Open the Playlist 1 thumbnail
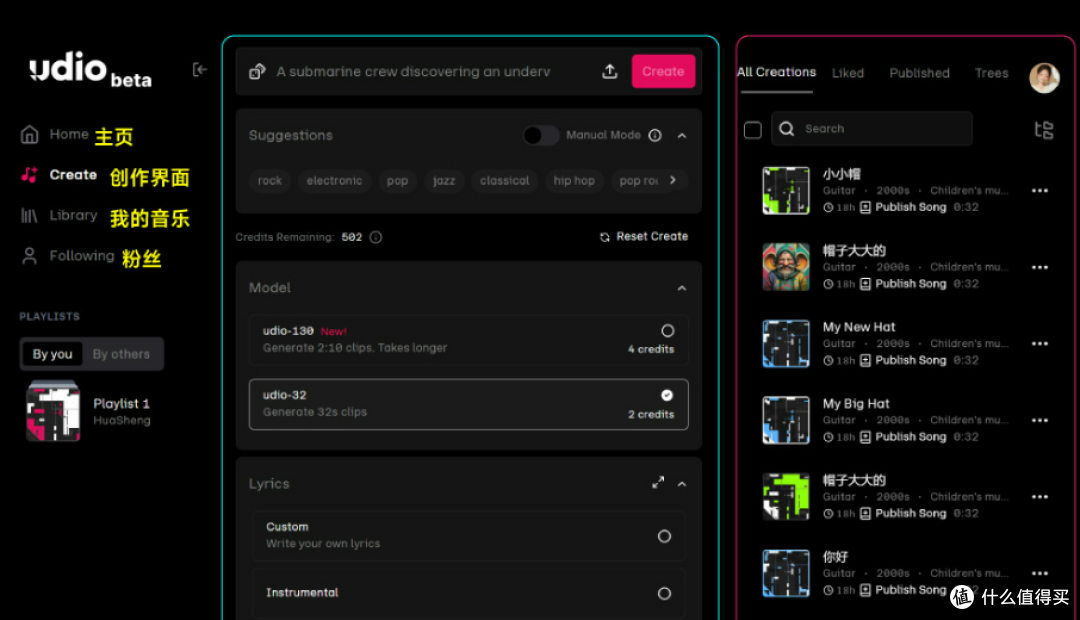 click(x=53, y=411)
